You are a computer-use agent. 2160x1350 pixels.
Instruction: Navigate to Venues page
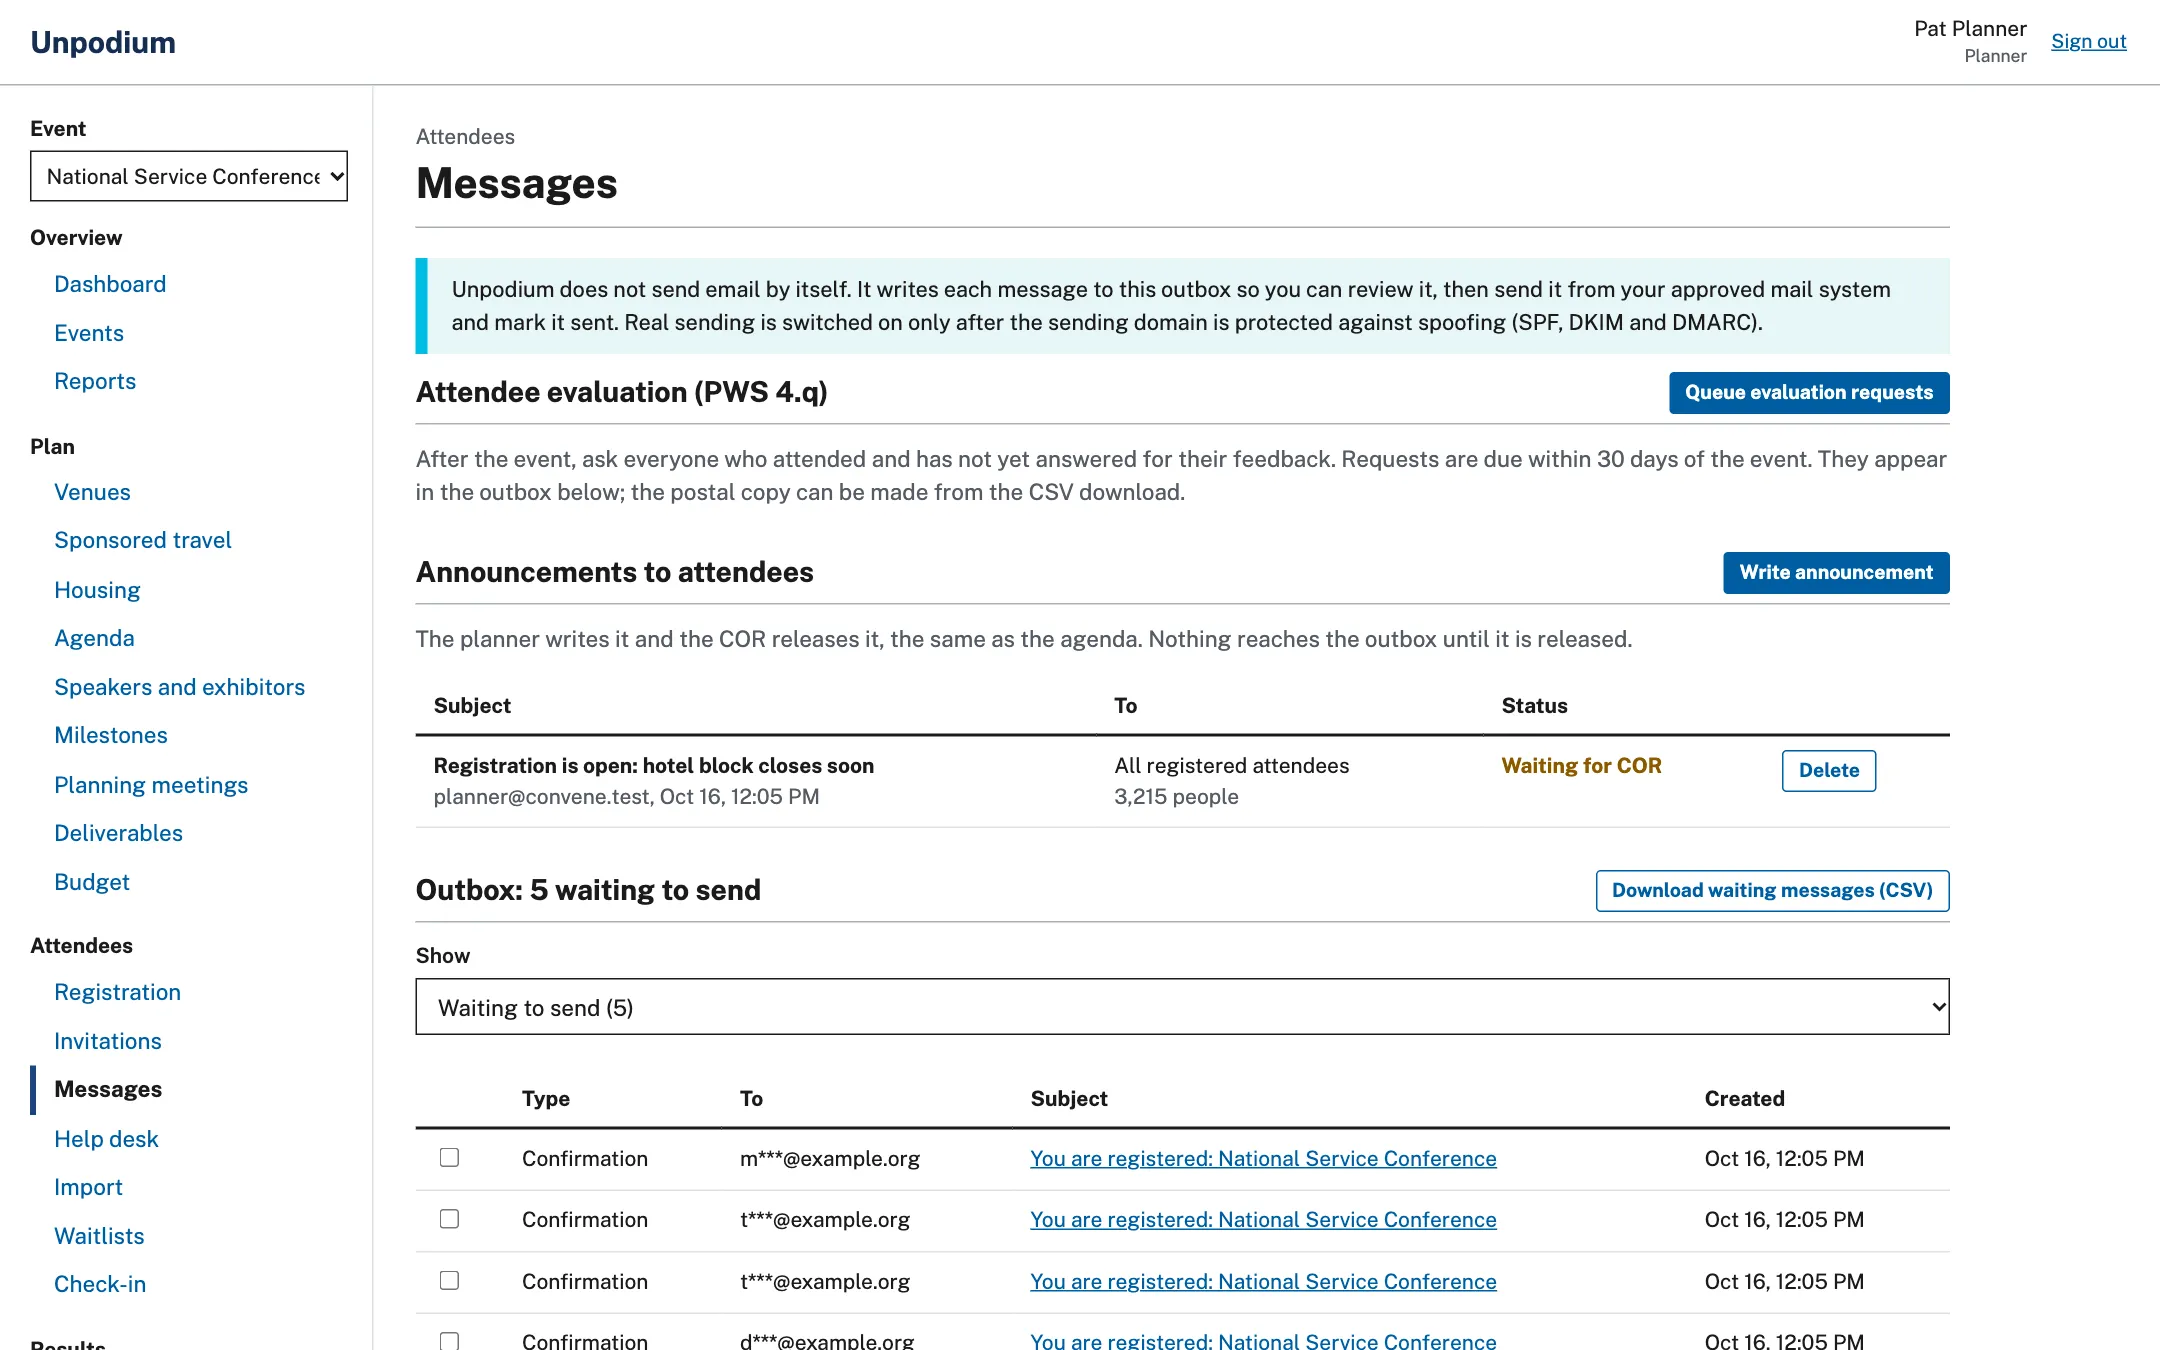pos(92,492)
